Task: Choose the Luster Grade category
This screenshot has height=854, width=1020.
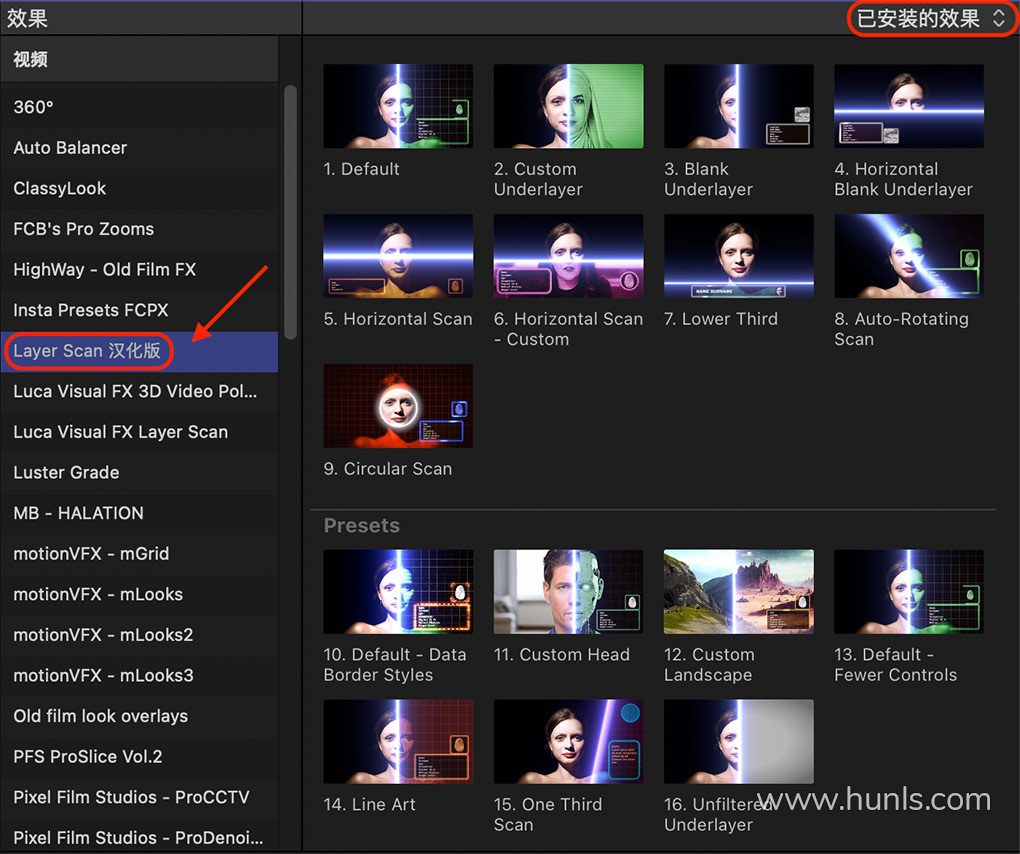Action: (x=66, y=473)
